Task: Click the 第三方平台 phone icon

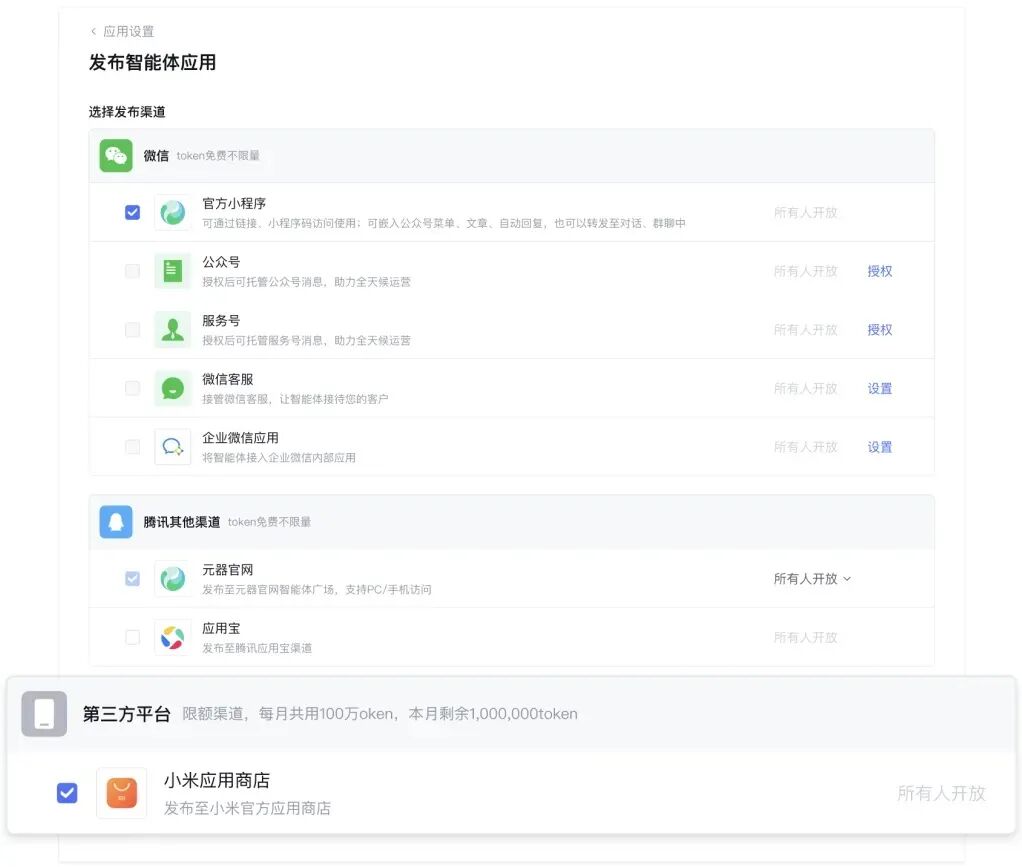Action: [43, 713]
